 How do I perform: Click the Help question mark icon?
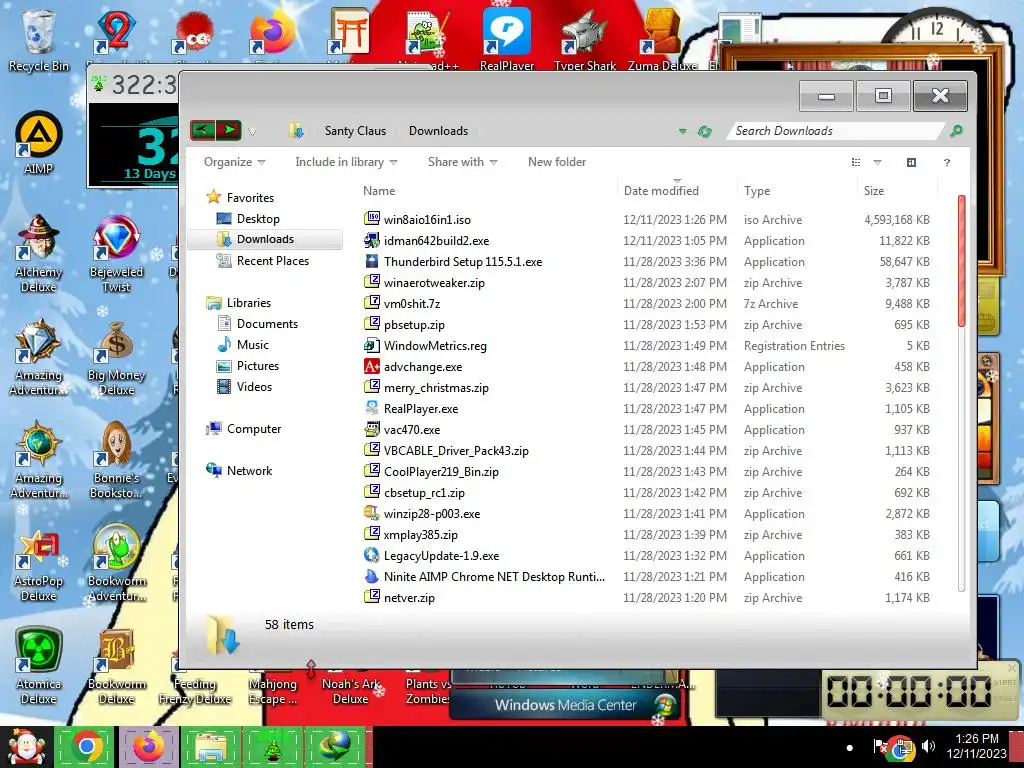[946, 162]
